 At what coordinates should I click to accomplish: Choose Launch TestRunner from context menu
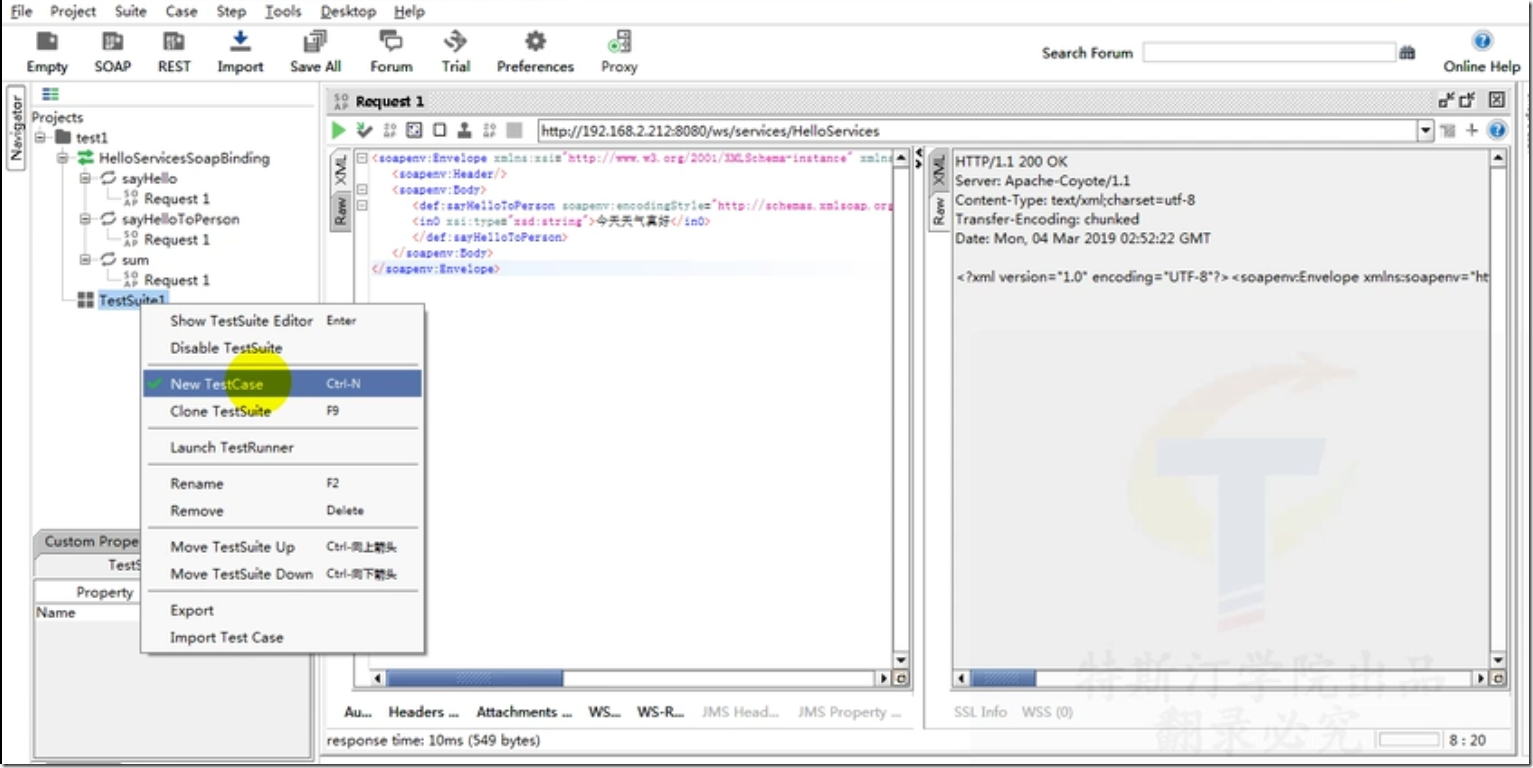coord(282,447)
